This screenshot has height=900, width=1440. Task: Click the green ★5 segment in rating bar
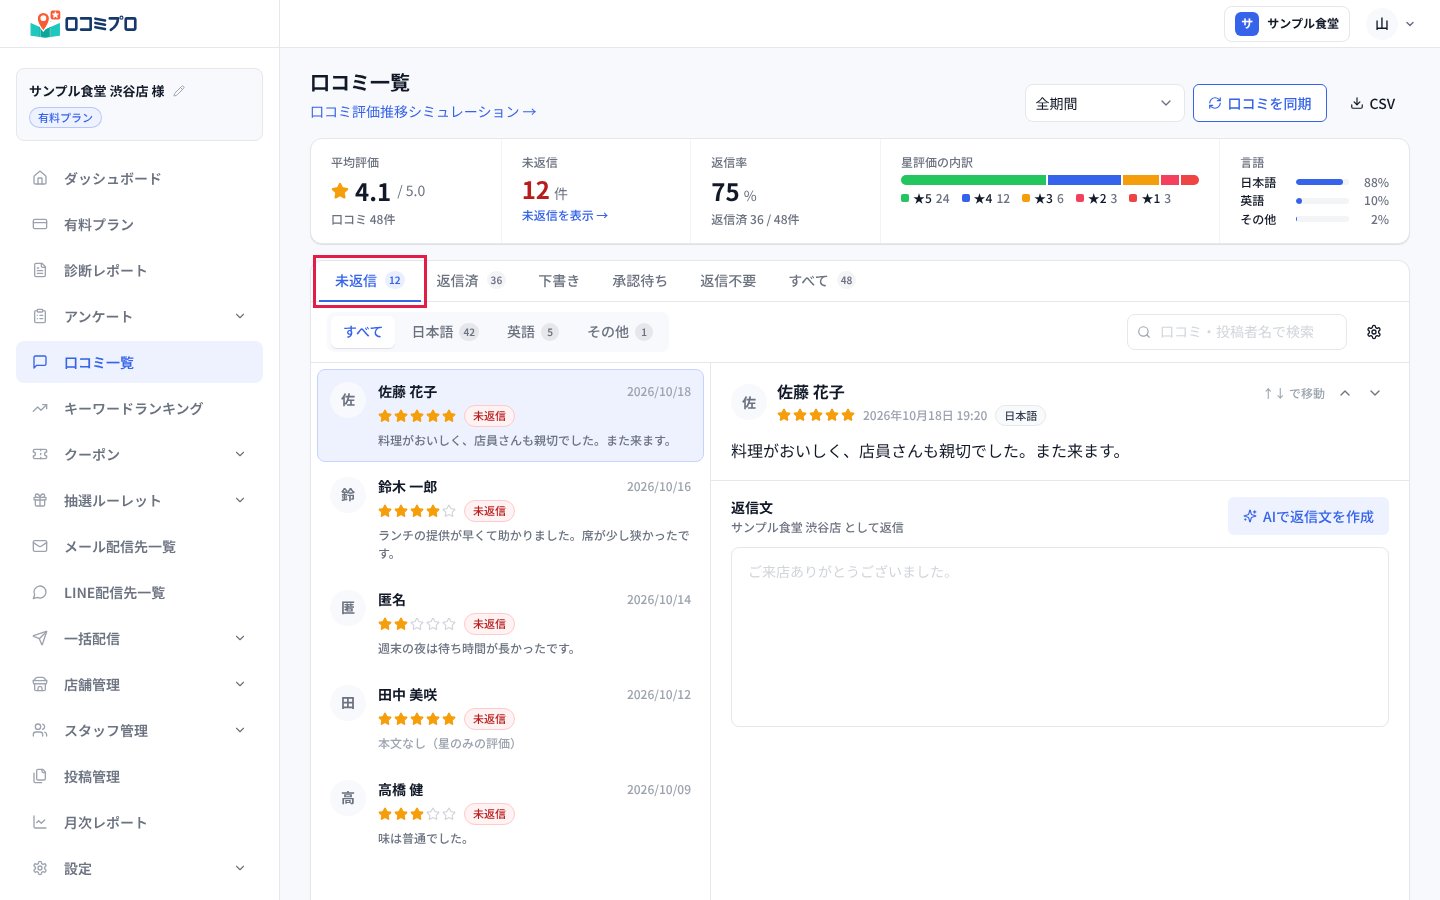[x=973, y=180]
